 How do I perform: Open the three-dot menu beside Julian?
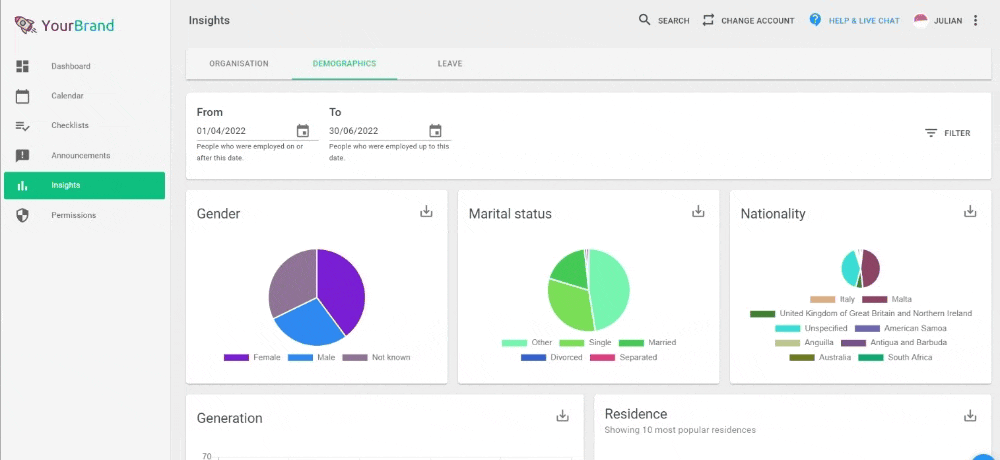pyautogui.click(x=975, y=20)
